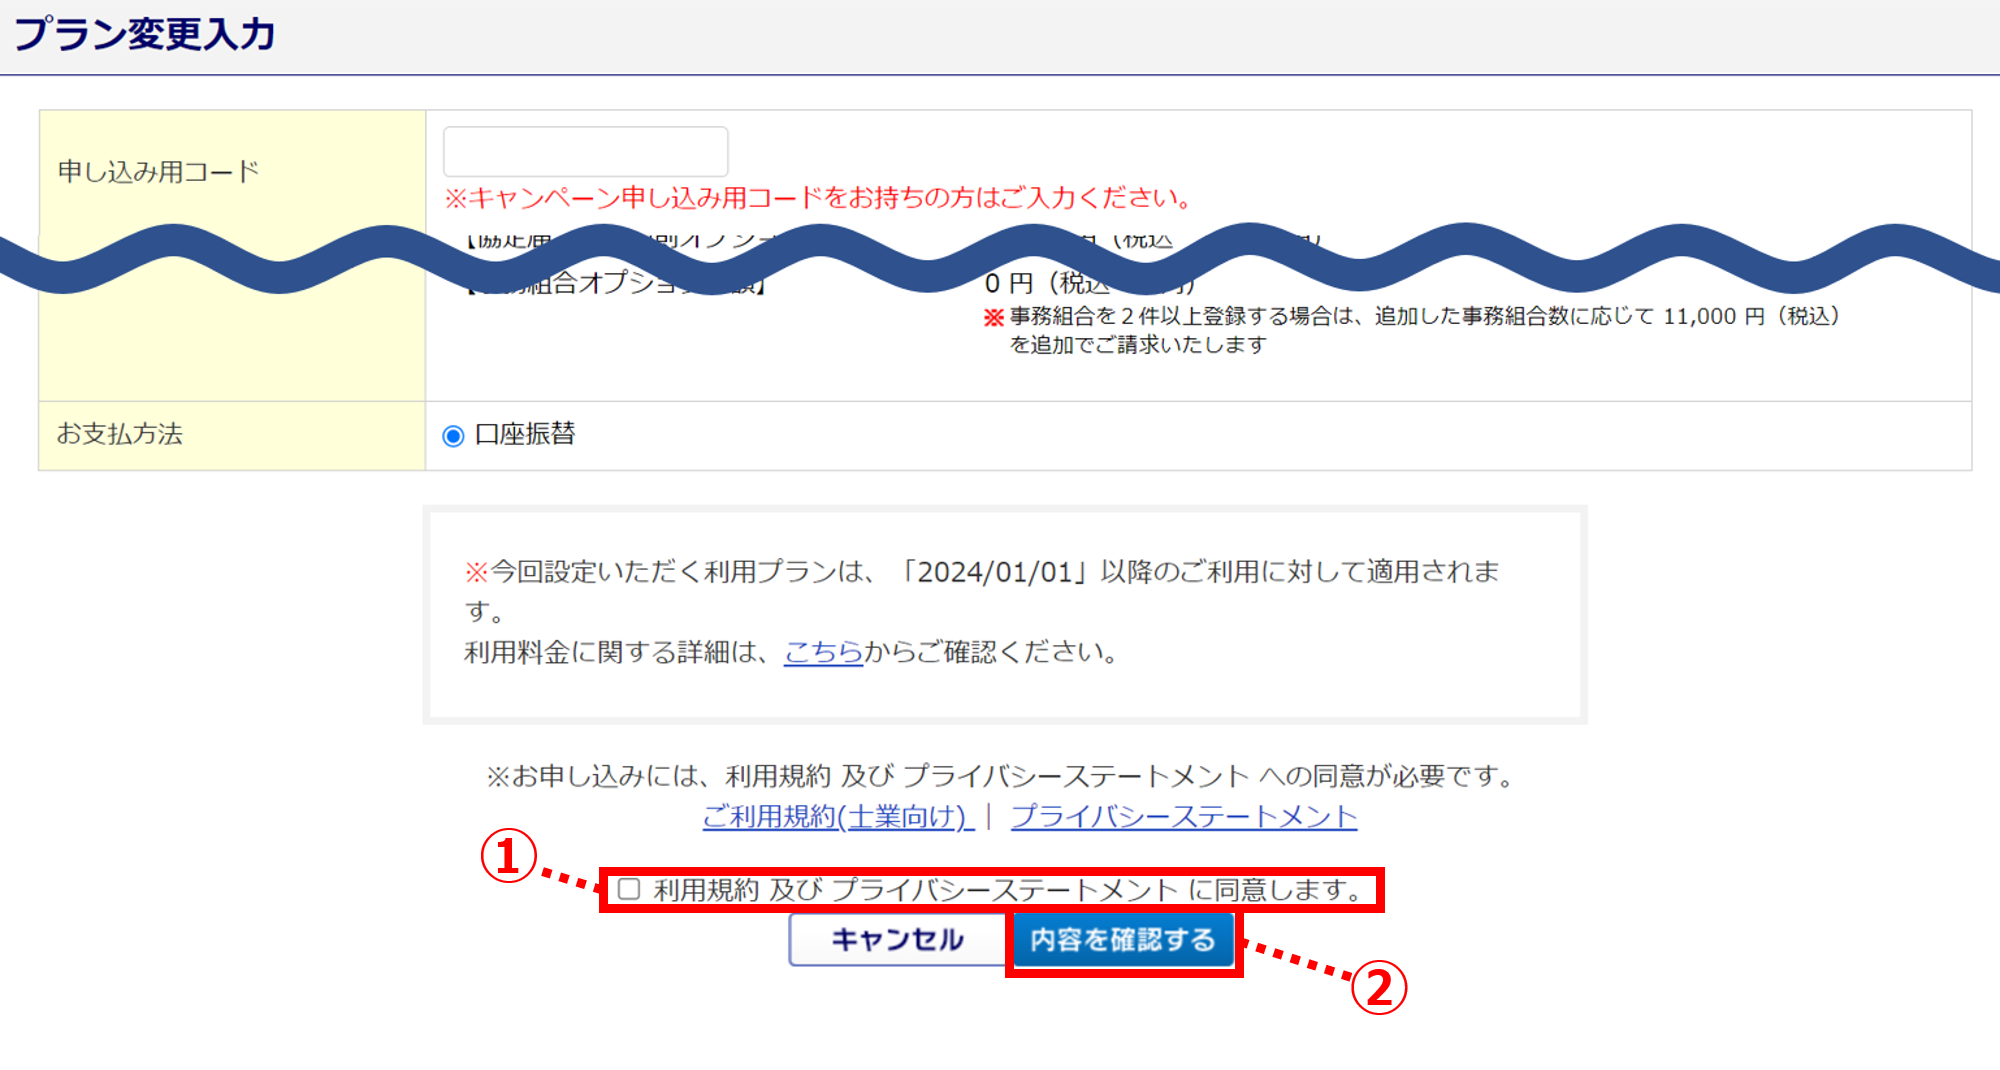Screen dimensions: 2000x1070
Task: Check the 利用規約 agreement checkbox
Action: [x=629, y=889]
